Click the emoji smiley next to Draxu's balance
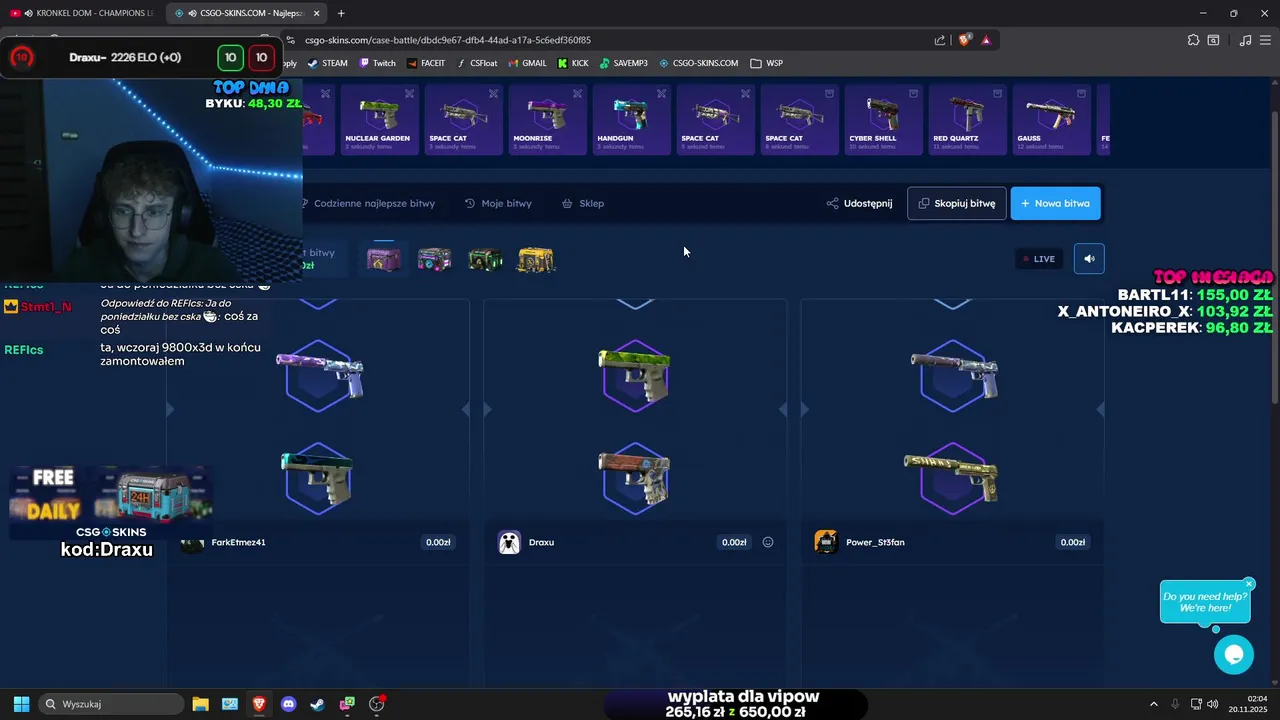The width and height of the screenshot is (1280, 720). tap(768, 542)
